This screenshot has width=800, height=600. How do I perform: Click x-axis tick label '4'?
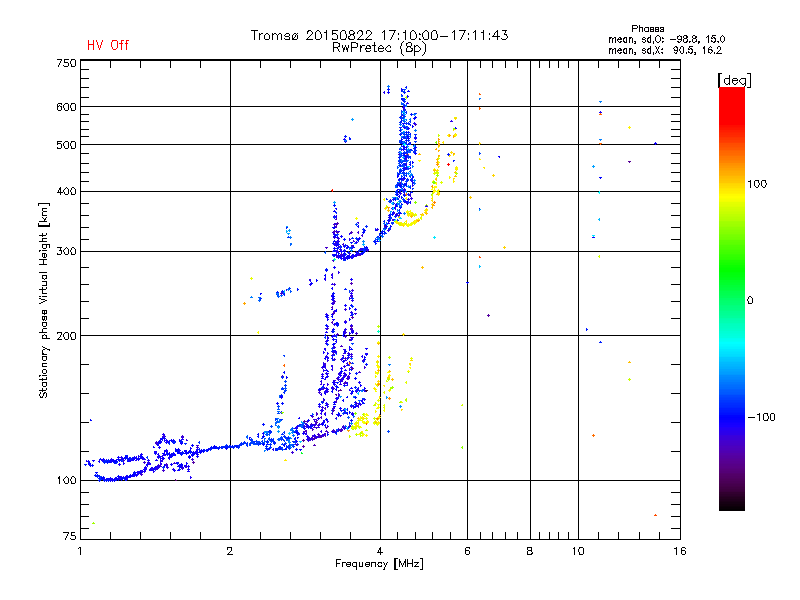click(x=380, y=551)
